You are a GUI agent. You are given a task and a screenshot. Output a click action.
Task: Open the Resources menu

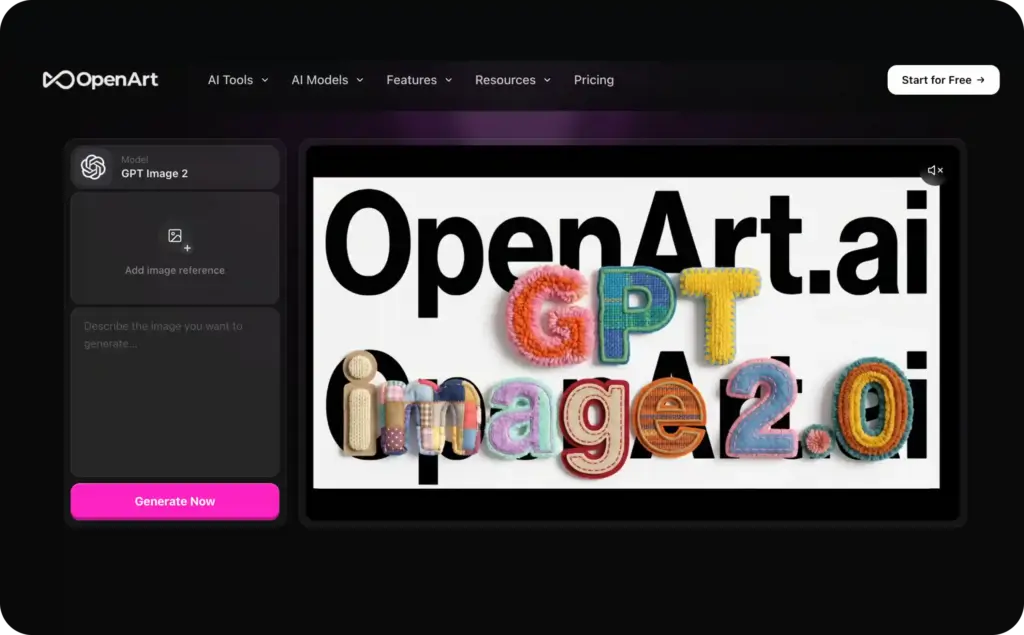[x=513, y=80]
